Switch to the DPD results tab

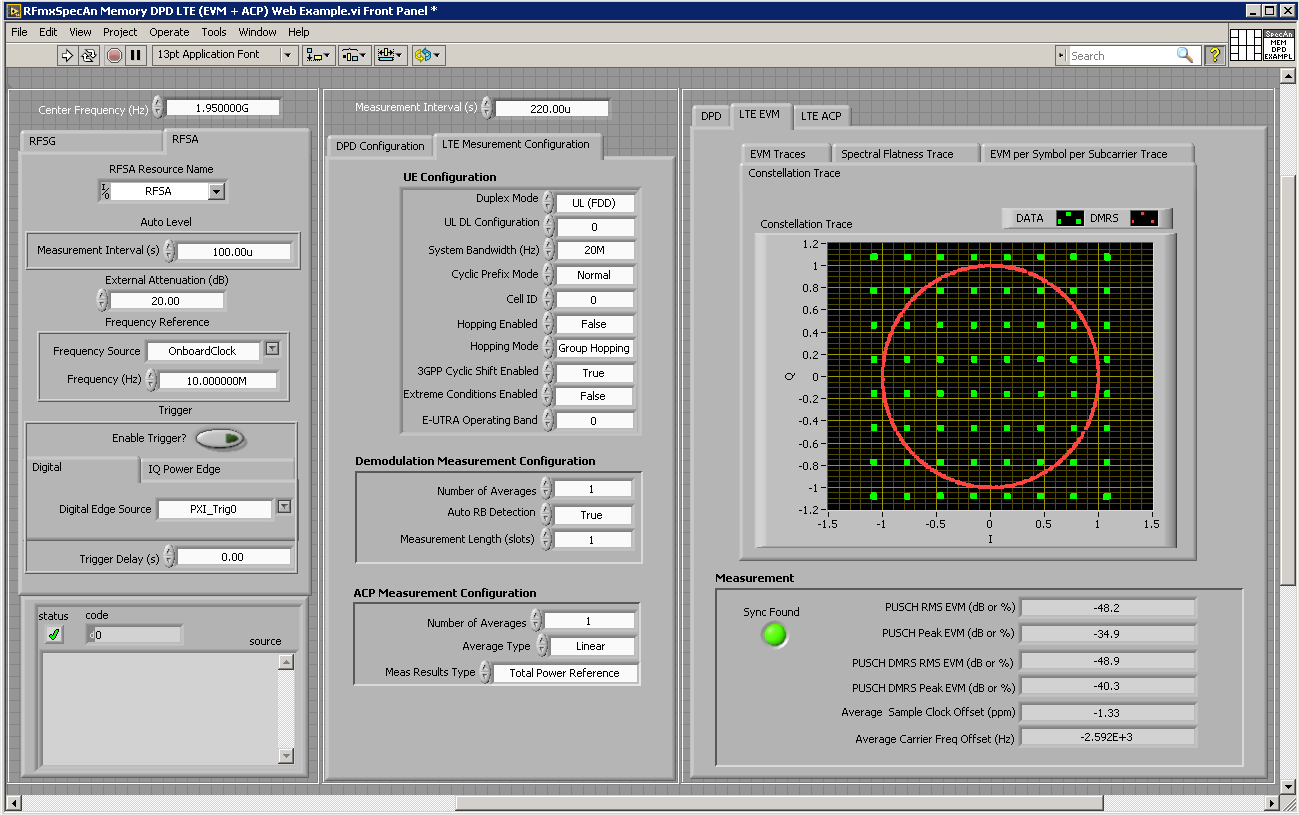(x=711, y=116)
